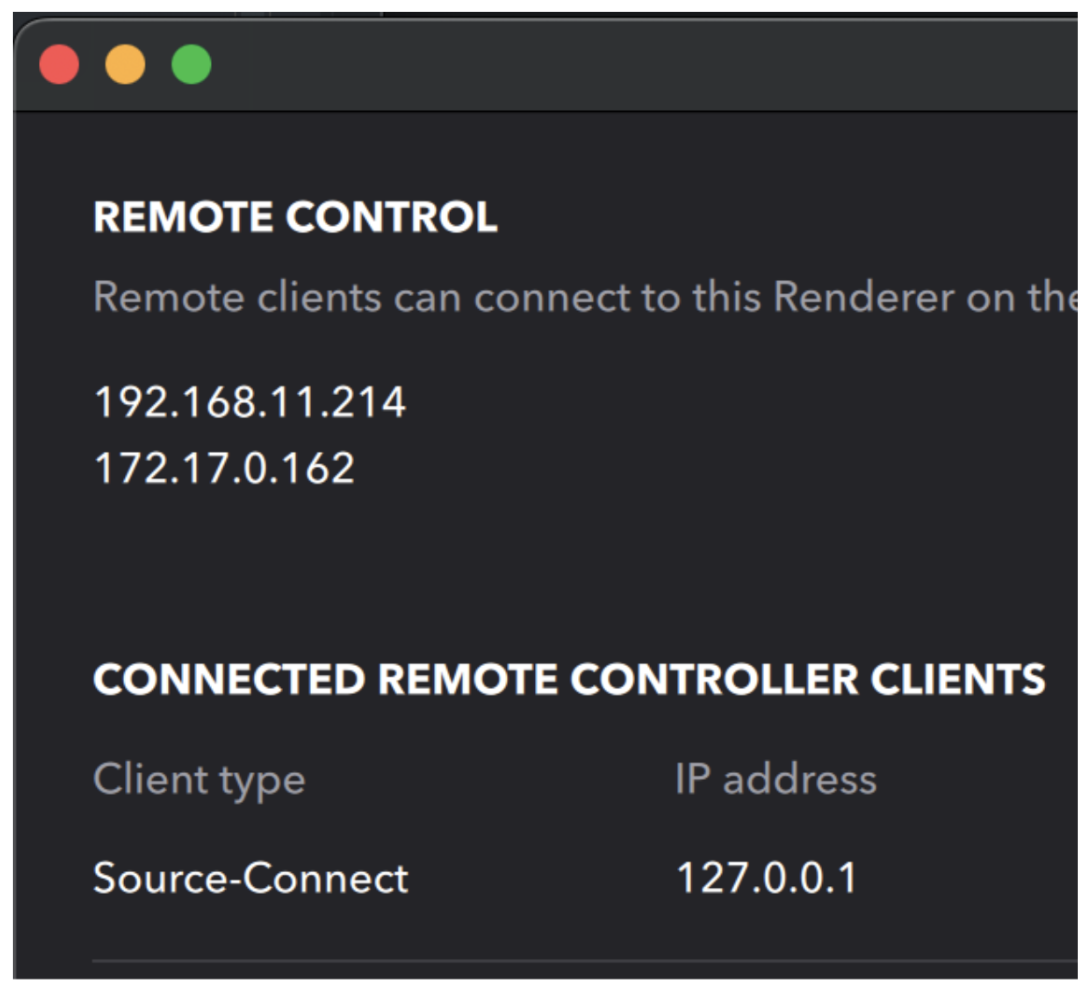
Task: Click the 127.0.0.1 client IP address
Action: coord(766,878)
